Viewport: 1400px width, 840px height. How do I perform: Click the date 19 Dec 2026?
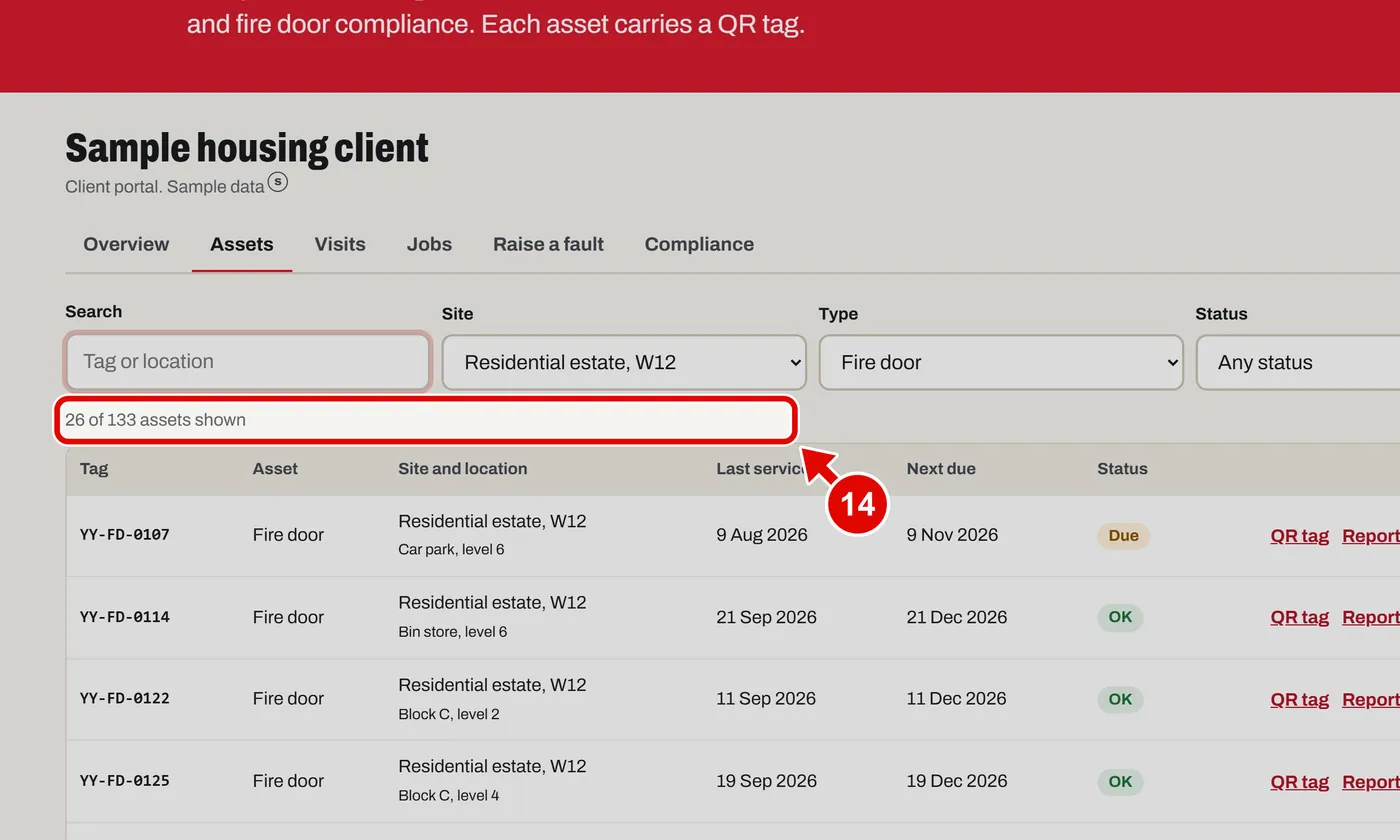957,781
